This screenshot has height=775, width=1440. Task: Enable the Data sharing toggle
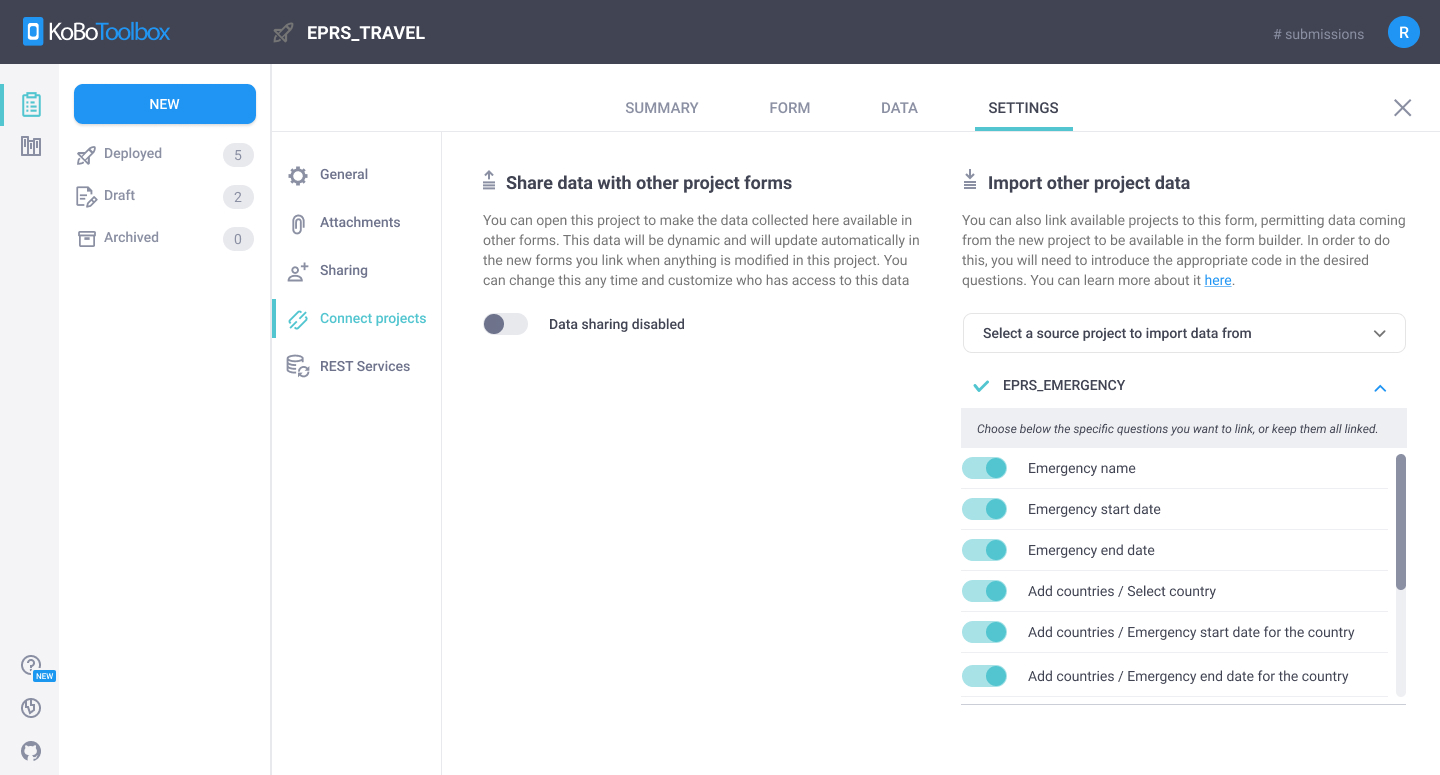(505, 324)
